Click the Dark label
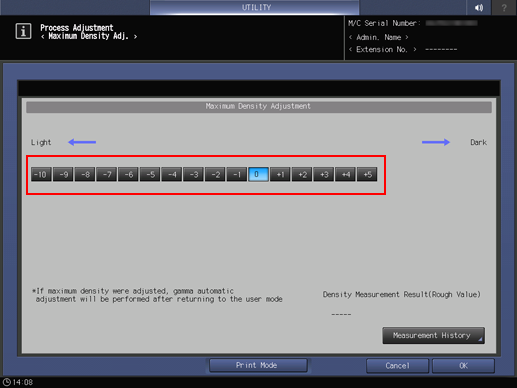Image resolution: width=517 pixels, height=388 pixels. (x=478, y=142)
